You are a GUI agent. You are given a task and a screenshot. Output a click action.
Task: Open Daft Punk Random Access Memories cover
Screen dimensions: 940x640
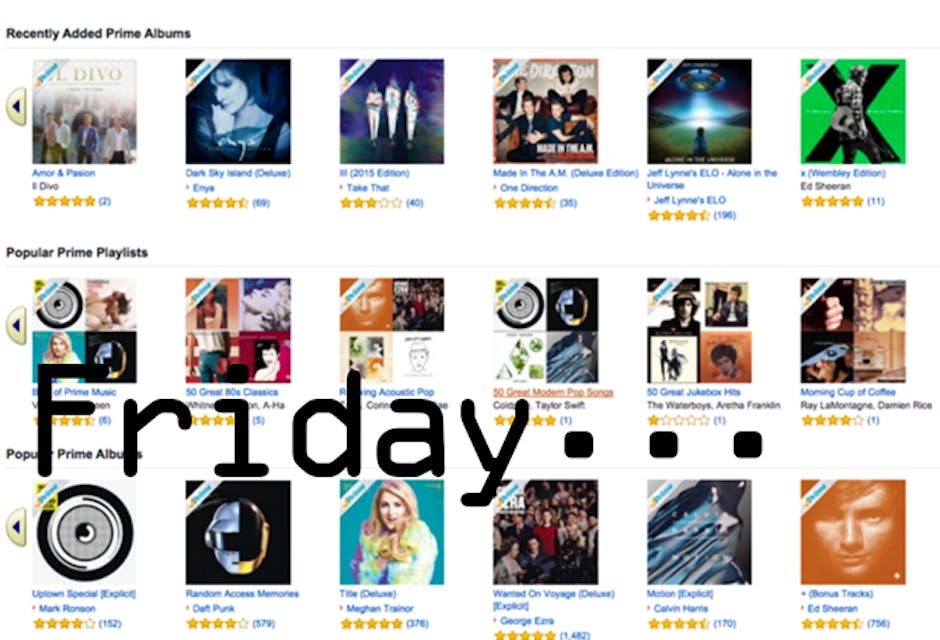pyautogui.click(x=238, y=532)
